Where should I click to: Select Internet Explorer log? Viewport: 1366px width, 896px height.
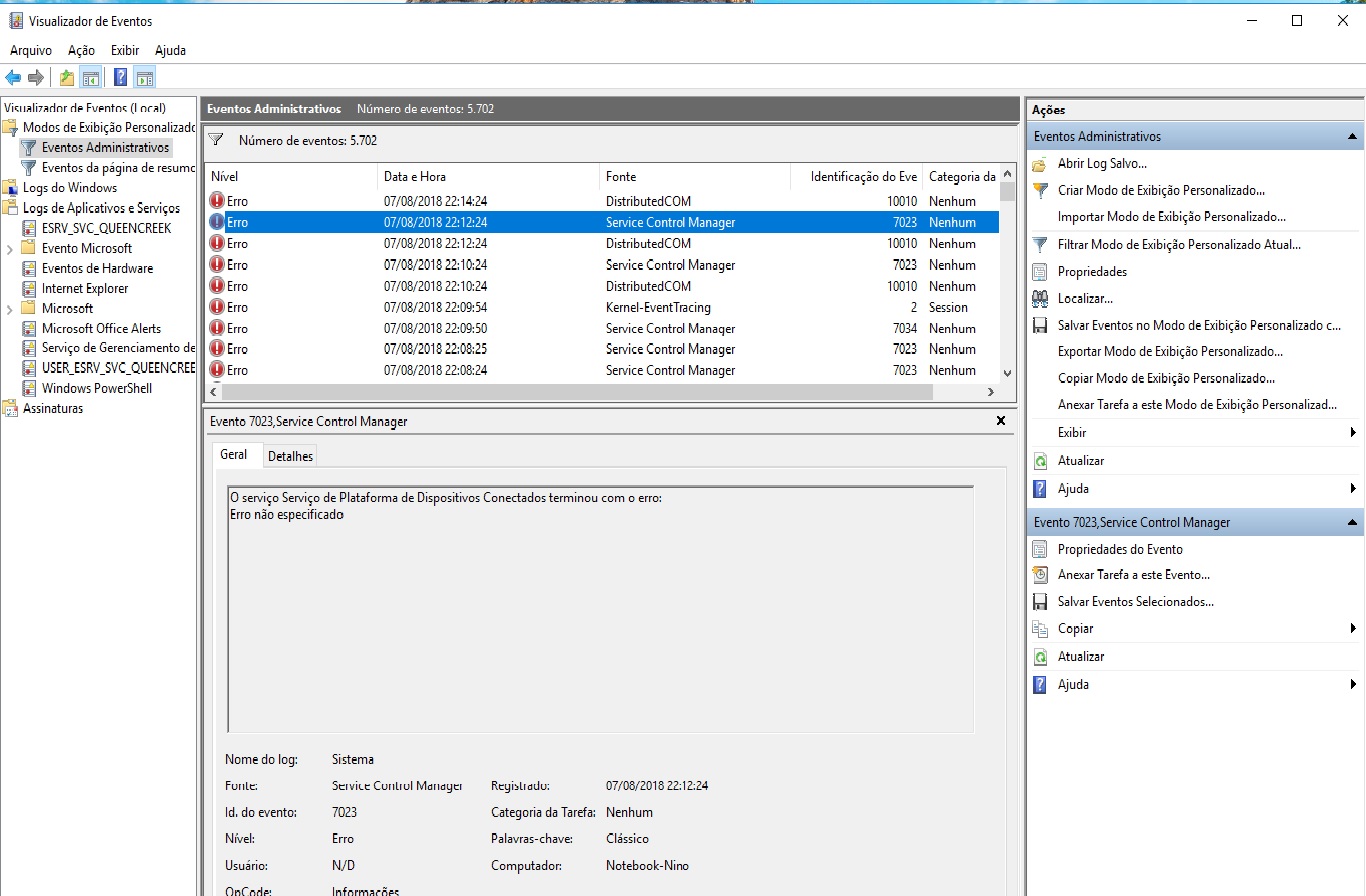[85, 288]
